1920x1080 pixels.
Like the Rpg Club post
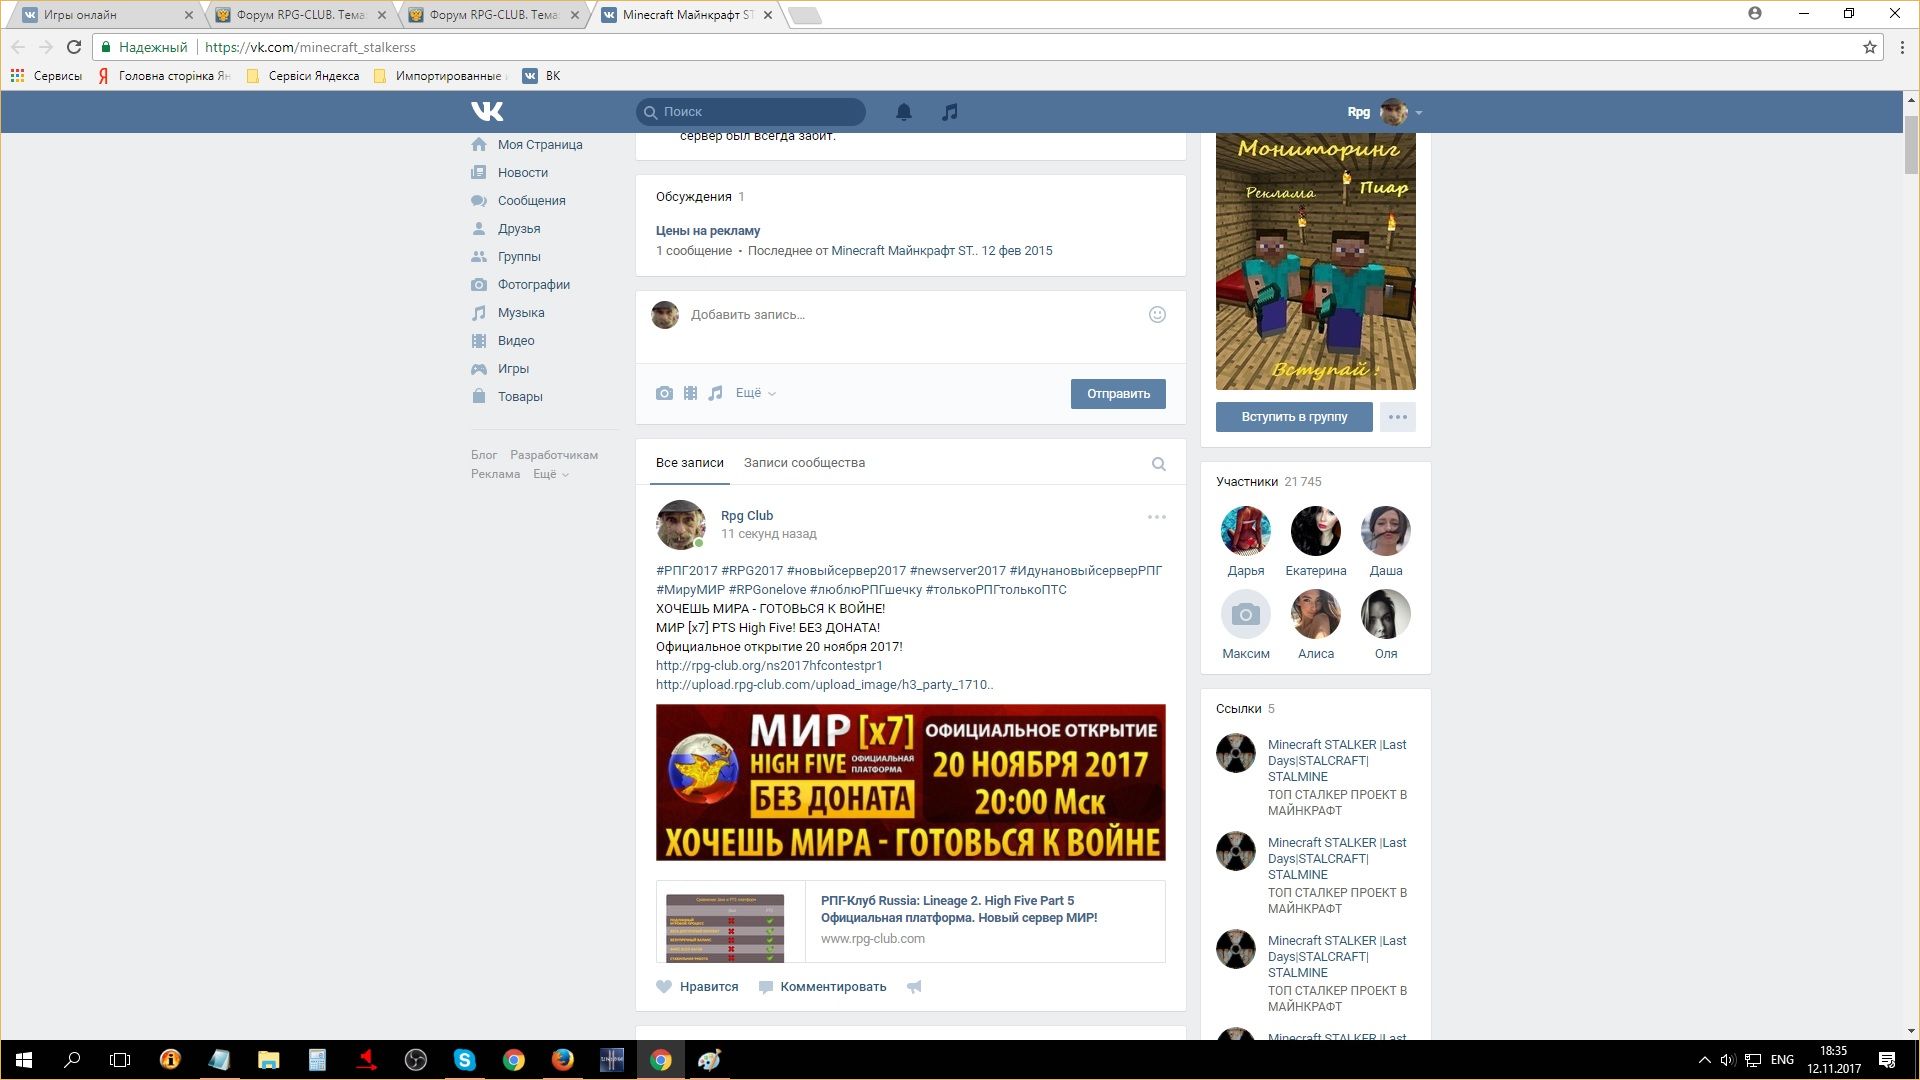pos(697,986)
